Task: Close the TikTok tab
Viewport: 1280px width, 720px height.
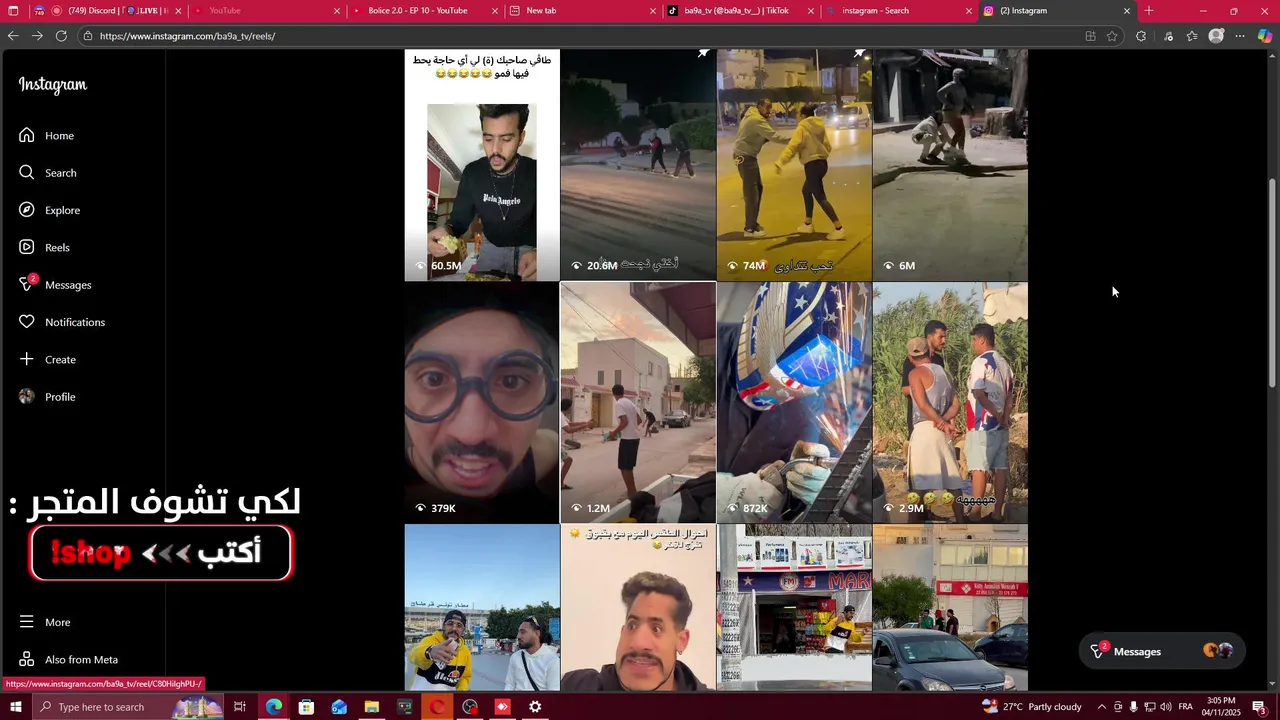Action: point(811,11)
